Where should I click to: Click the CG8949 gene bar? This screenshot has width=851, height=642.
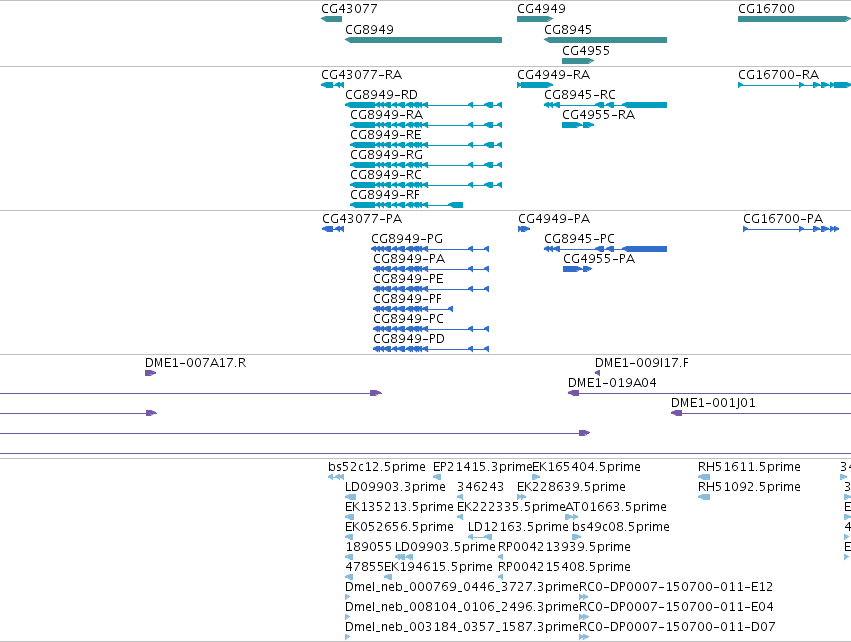click(x=423, y=40)
